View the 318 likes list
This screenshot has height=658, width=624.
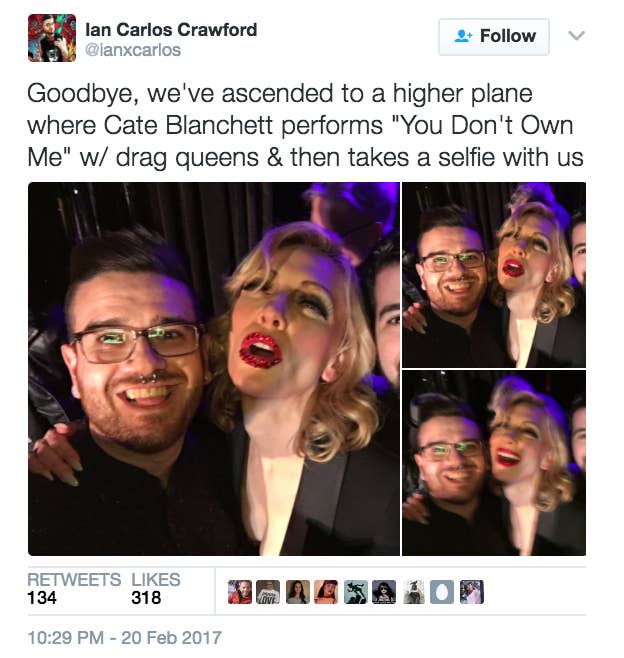pos(156,589)
